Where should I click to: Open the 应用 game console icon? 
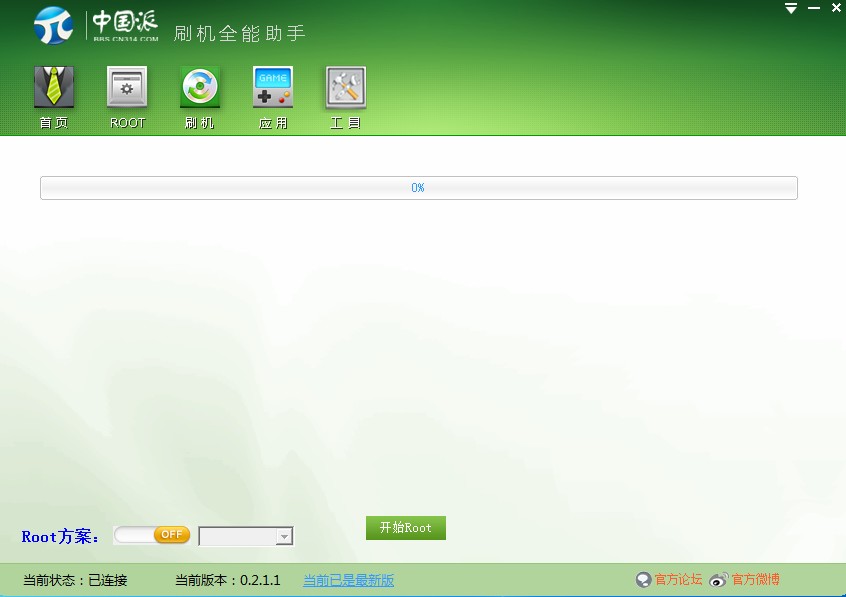click(x=272, y=87)
